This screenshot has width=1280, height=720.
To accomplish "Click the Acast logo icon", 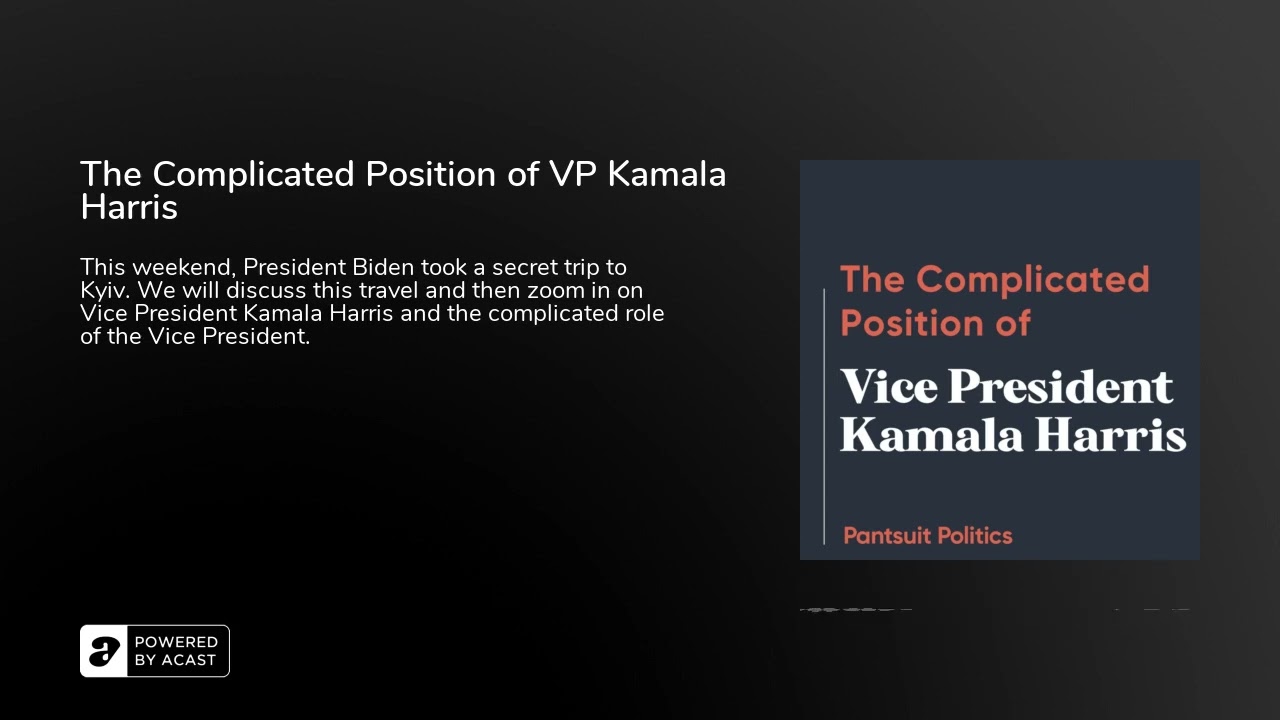I will click(104, 651).
